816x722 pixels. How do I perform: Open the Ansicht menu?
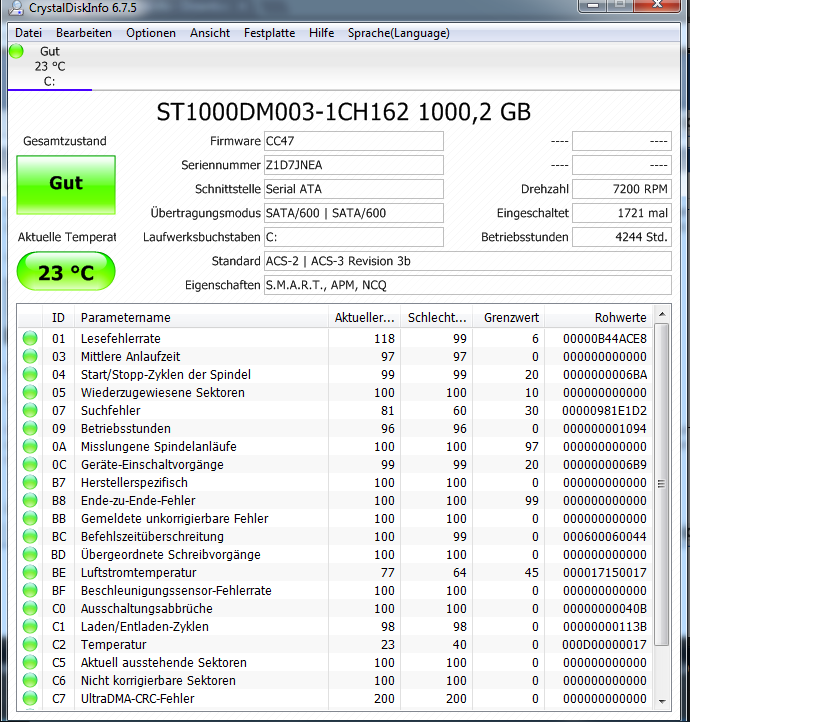(x=210, y=33)
